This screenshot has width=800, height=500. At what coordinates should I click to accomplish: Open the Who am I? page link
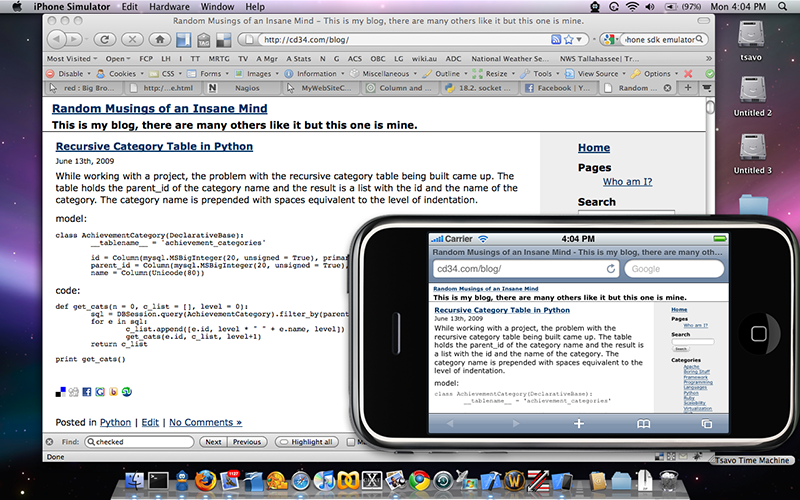[627, 182]
